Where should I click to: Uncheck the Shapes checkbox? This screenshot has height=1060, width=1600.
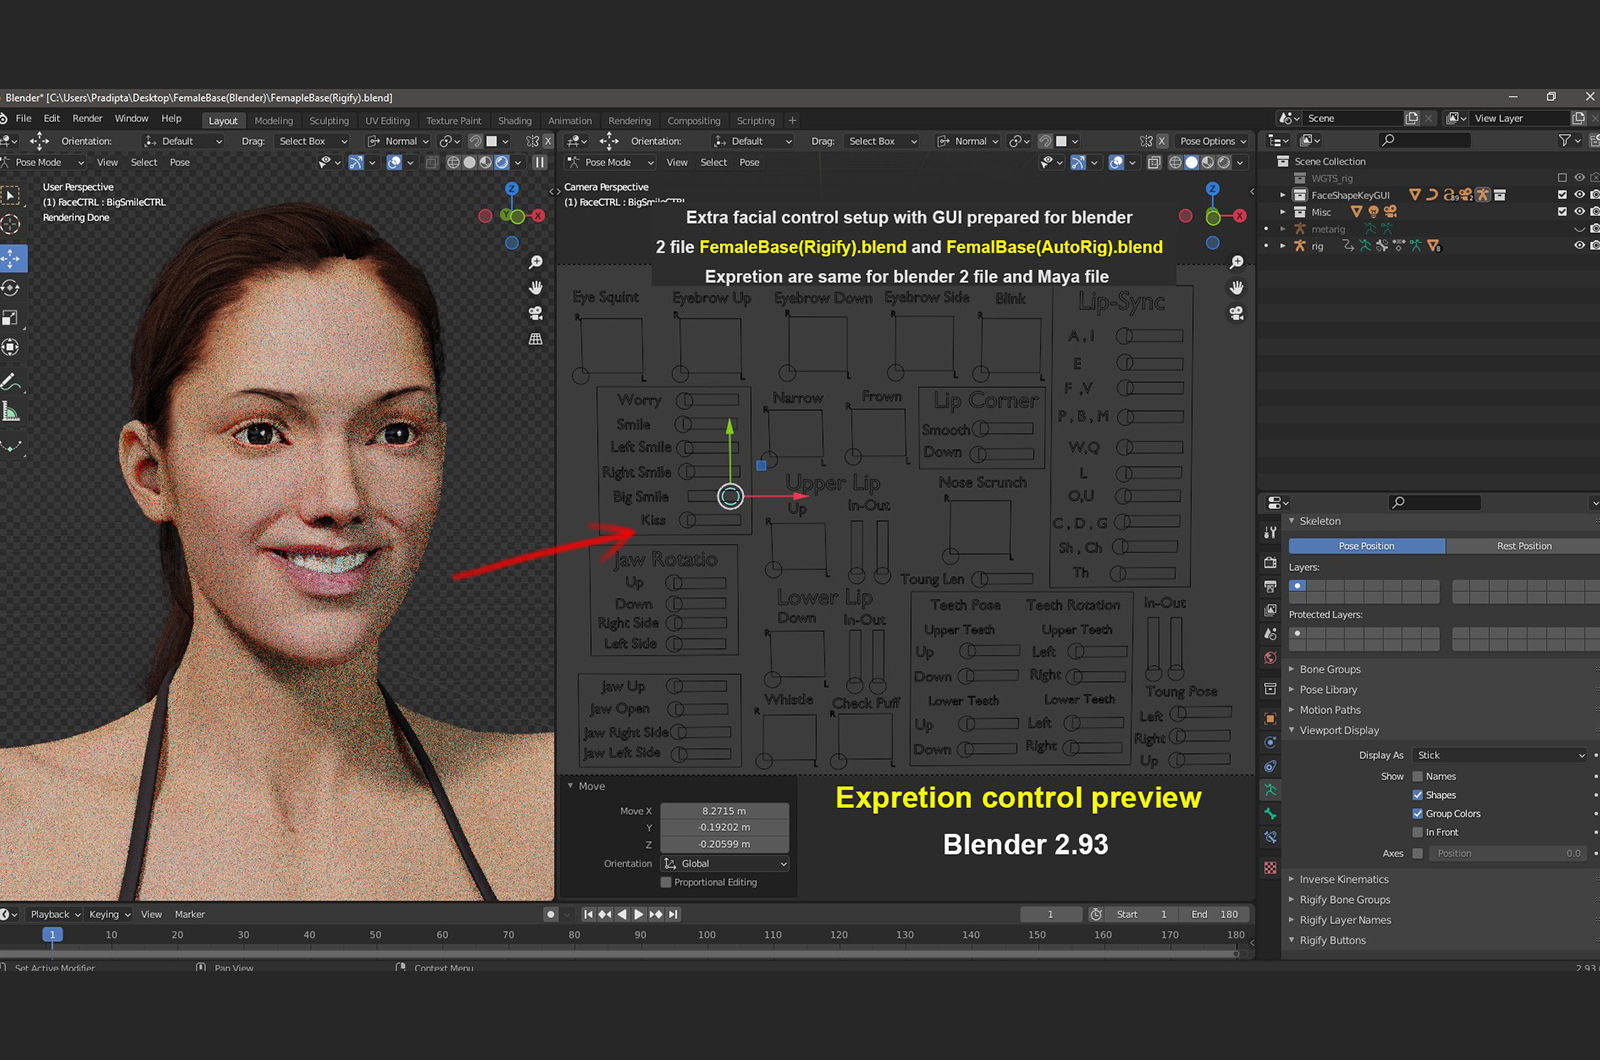click(x=1417, y=795)
